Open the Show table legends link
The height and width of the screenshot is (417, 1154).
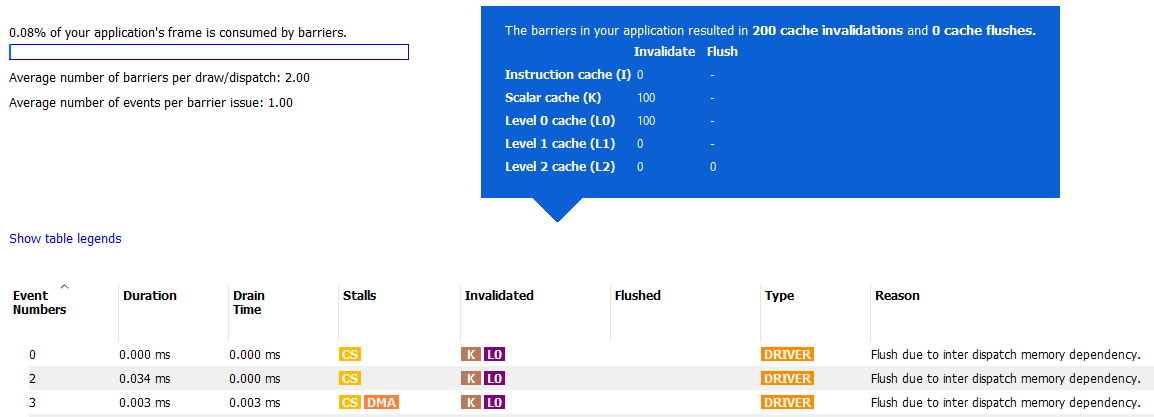[65, 239]
